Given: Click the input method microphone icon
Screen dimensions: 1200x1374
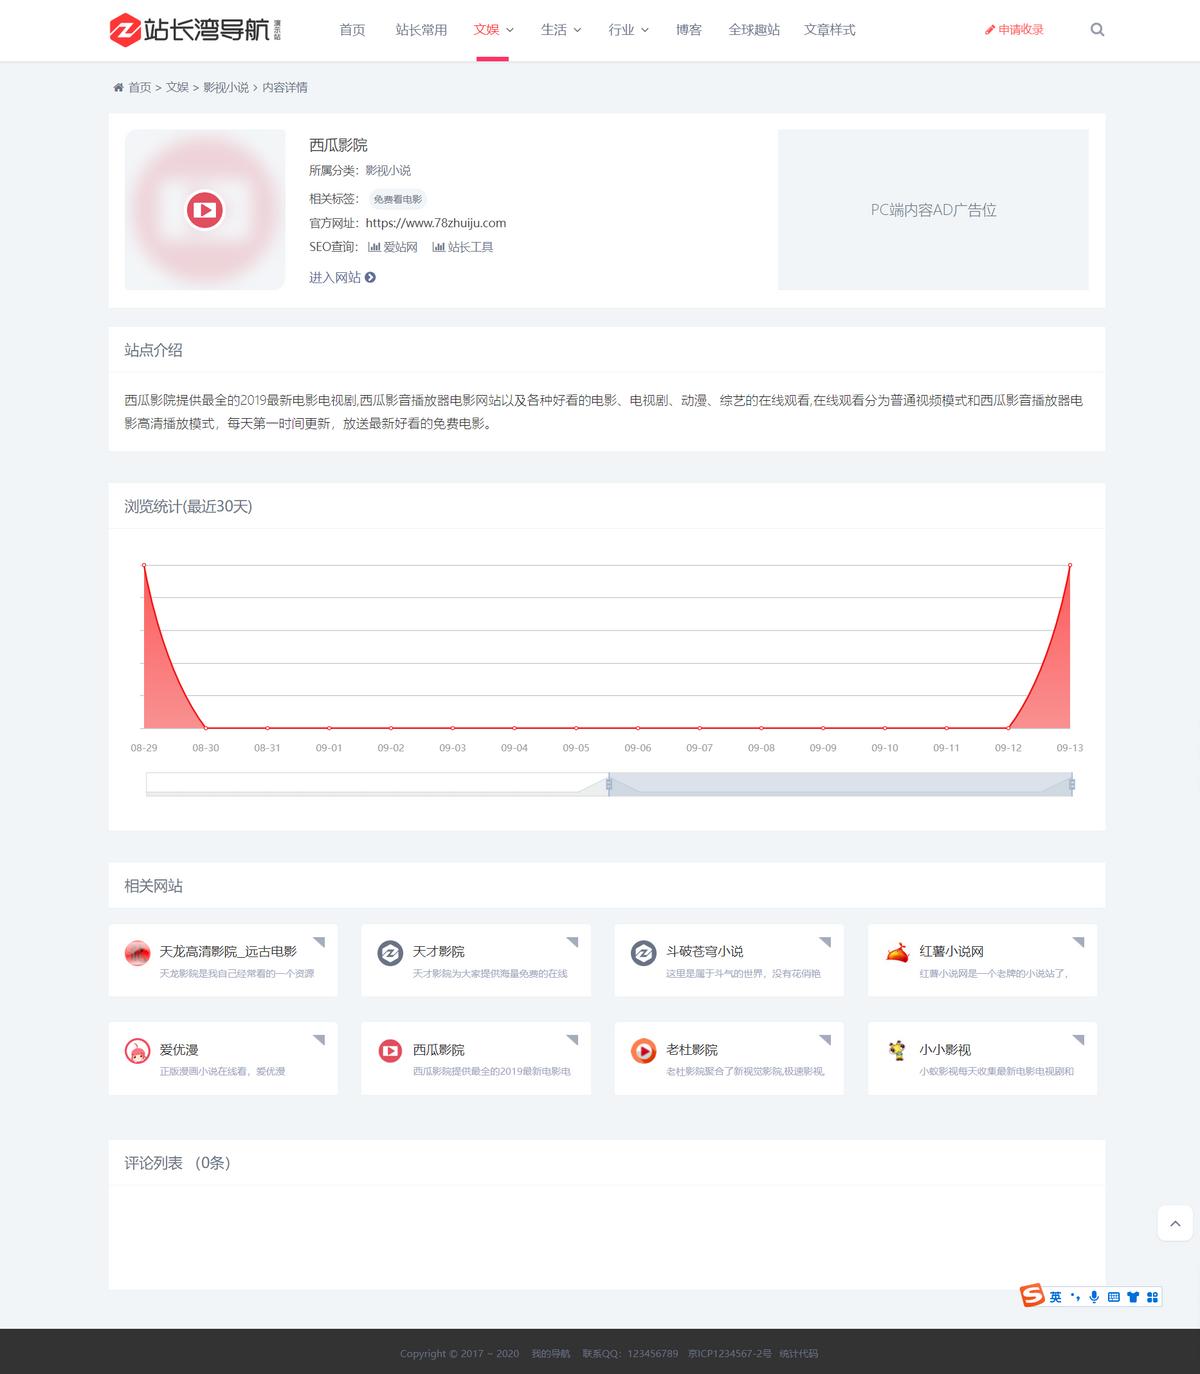Looking at the screenshot, I should pos(1094,1297).
